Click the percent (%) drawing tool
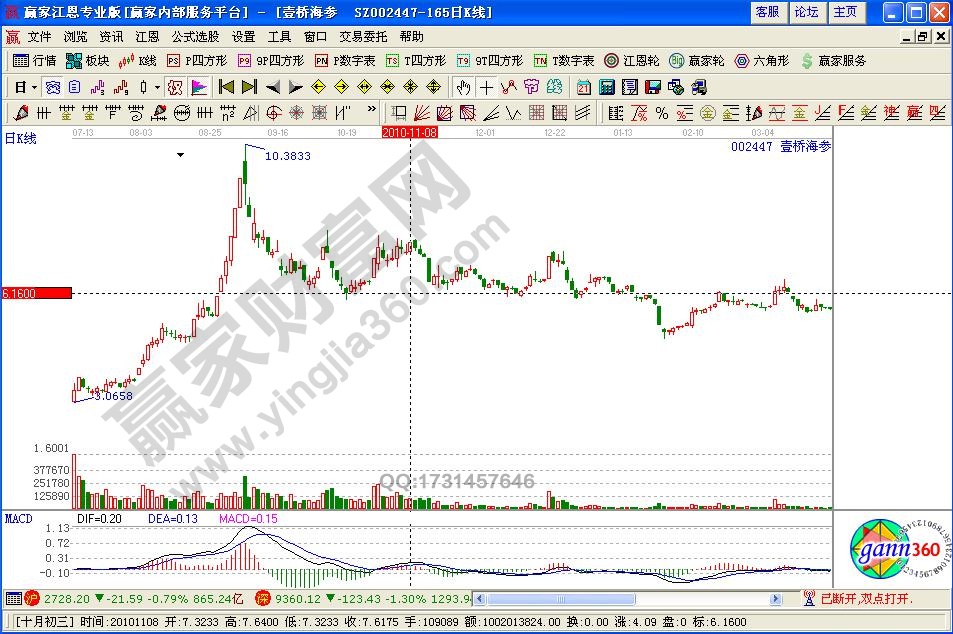The height and width of the screenshot is (634, 953). coord(662,112)
